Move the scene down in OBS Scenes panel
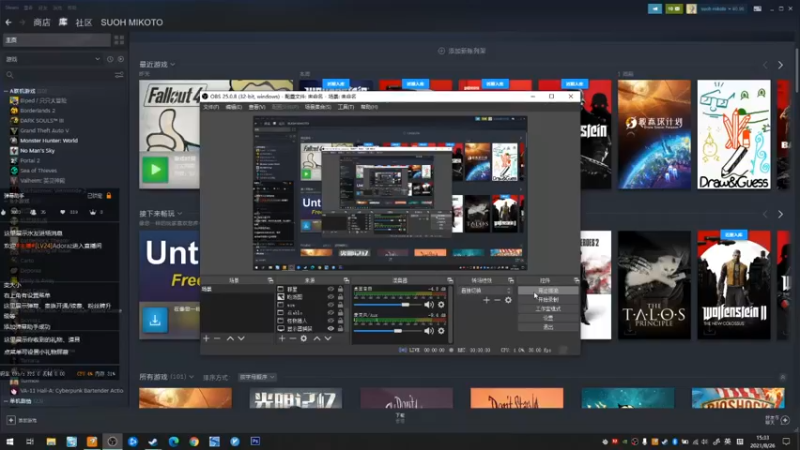The height and width of the screenshot is (450, 800). pos(241,338)
